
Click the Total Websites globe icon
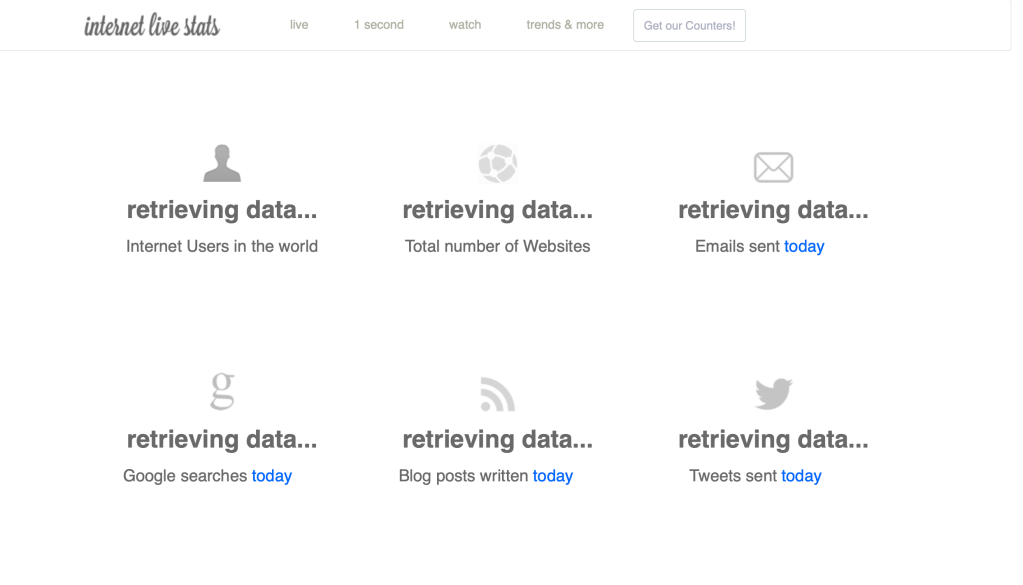point(497,164)
